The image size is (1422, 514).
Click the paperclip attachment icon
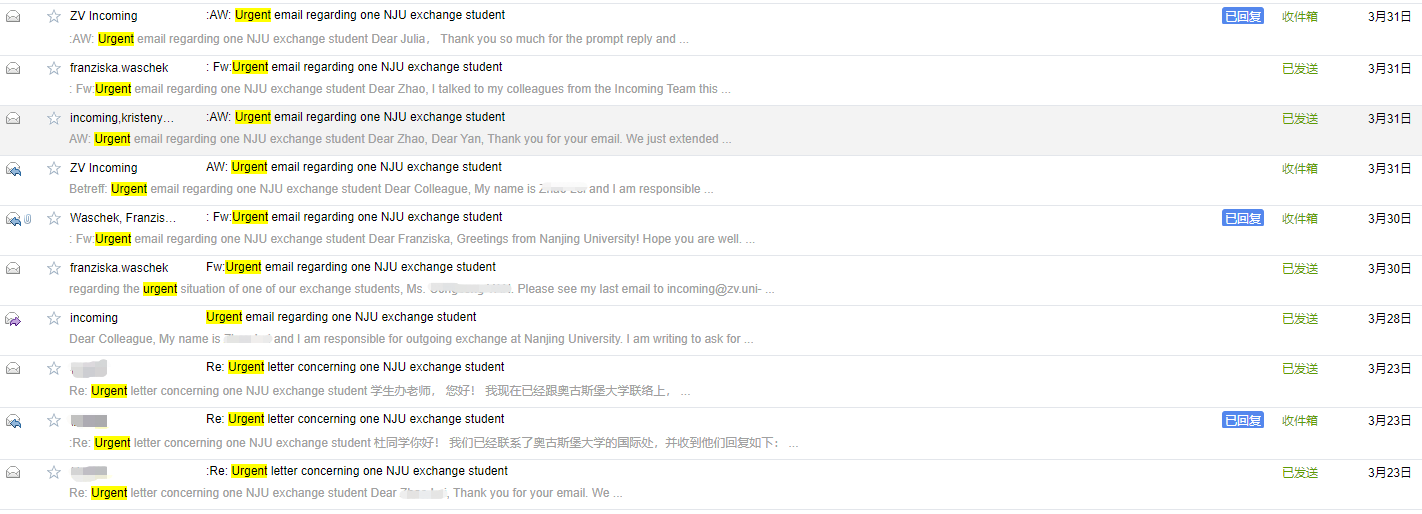[28, 218]
